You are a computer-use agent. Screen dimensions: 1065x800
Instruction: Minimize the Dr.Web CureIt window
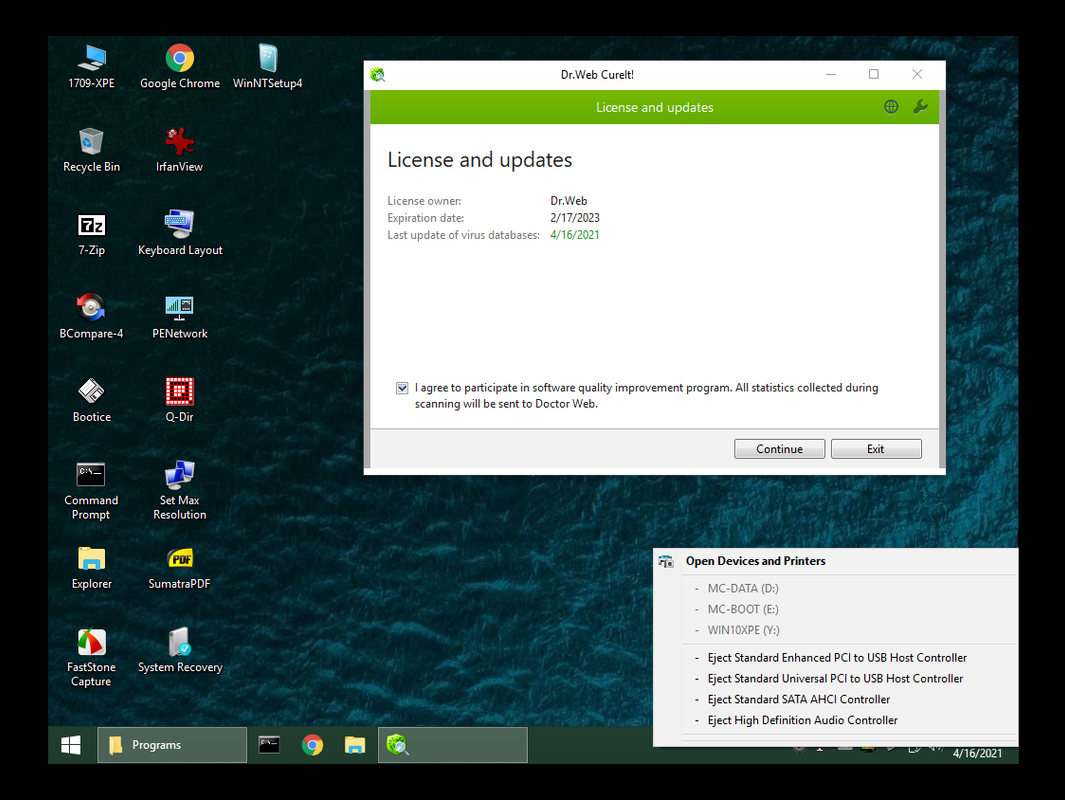coord(831,74)
